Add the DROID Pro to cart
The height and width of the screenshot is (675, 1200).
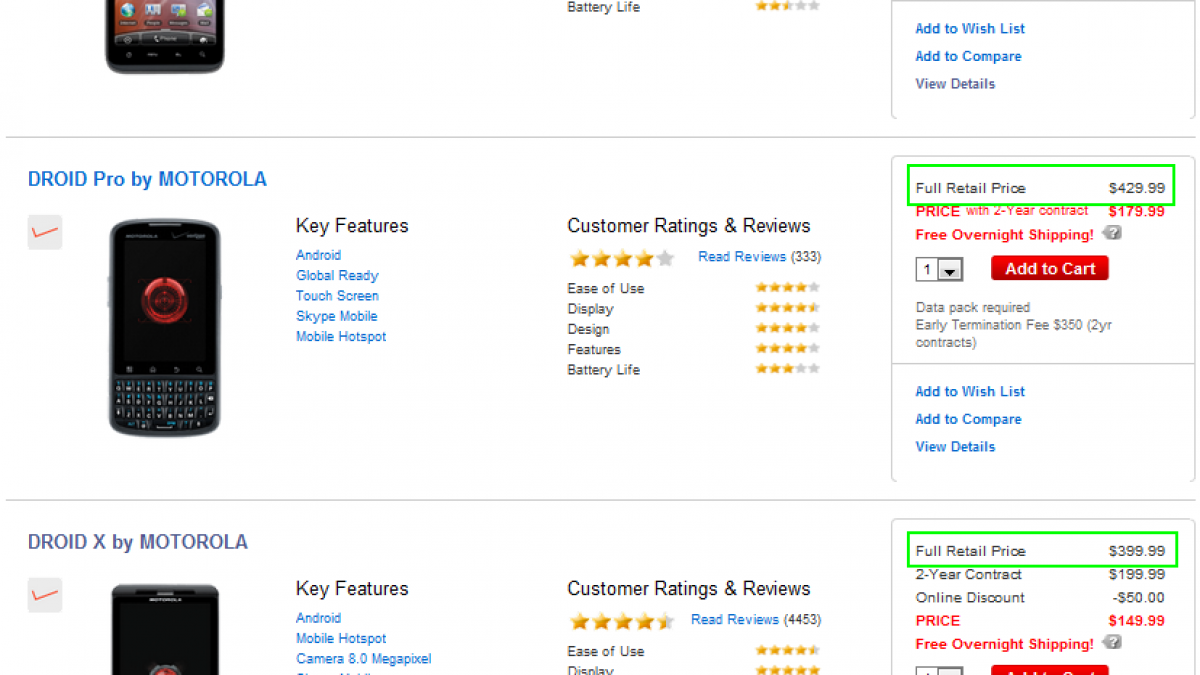[1050, 269]
